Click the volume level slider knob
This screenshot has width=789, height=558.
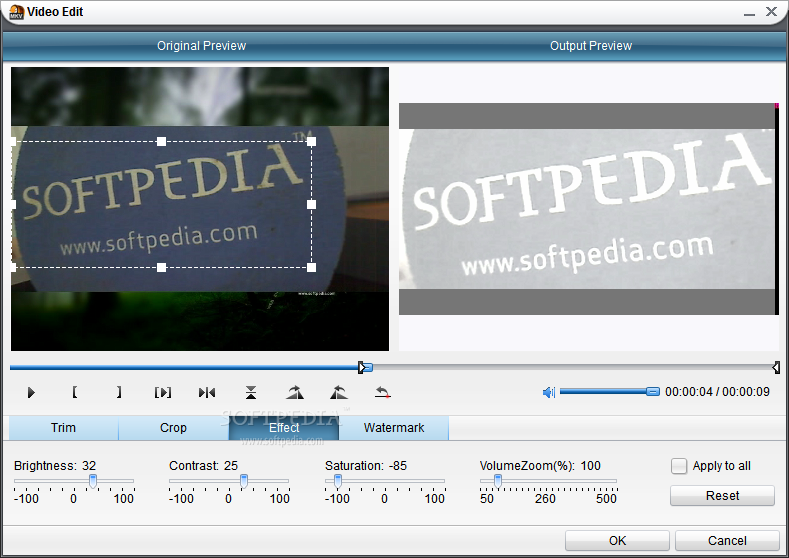point(653,391)
